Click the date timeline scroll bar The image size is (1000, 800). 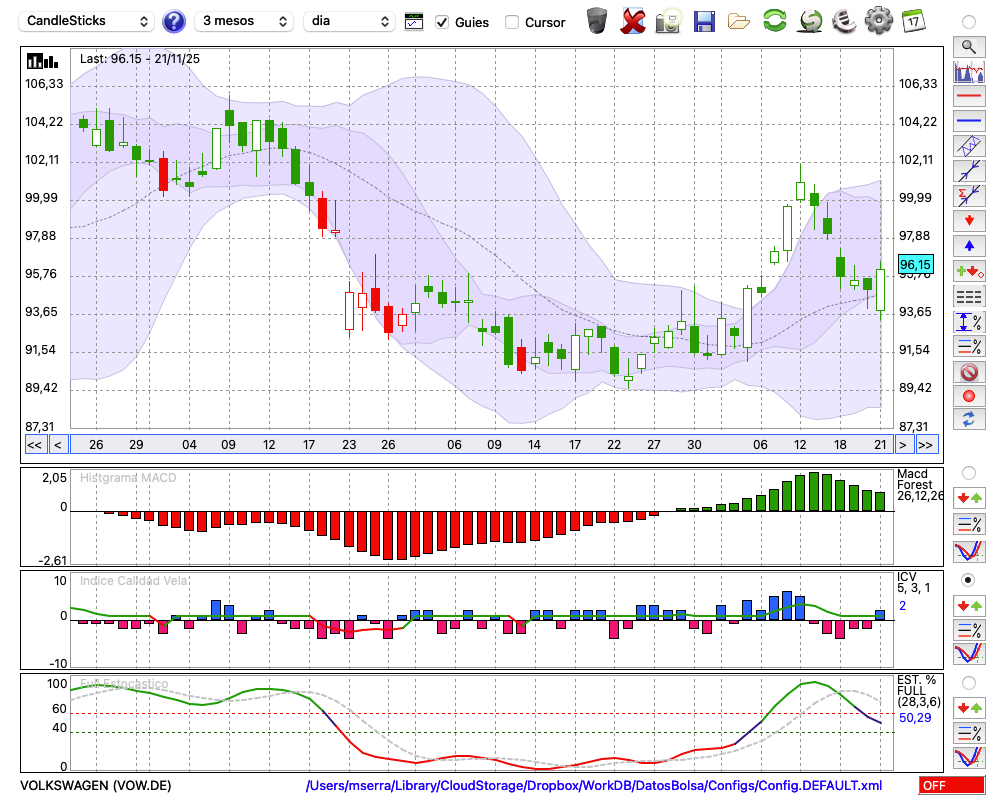480,445
